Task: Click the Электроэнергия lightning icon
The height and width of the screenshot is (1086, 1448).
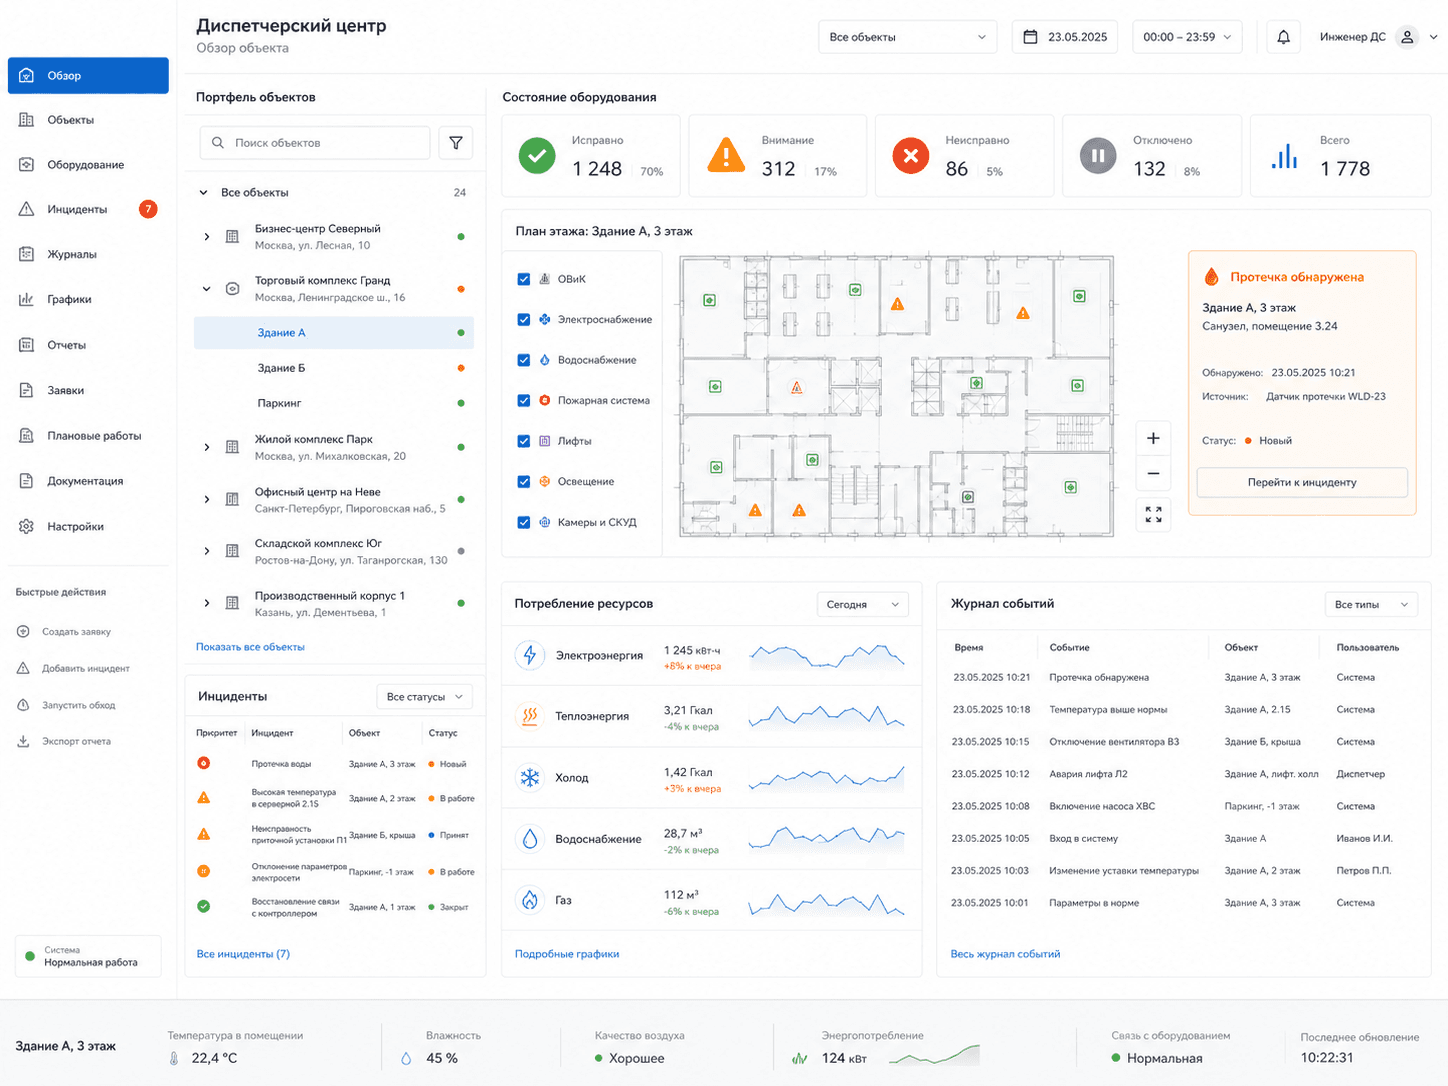Action: 529,655
